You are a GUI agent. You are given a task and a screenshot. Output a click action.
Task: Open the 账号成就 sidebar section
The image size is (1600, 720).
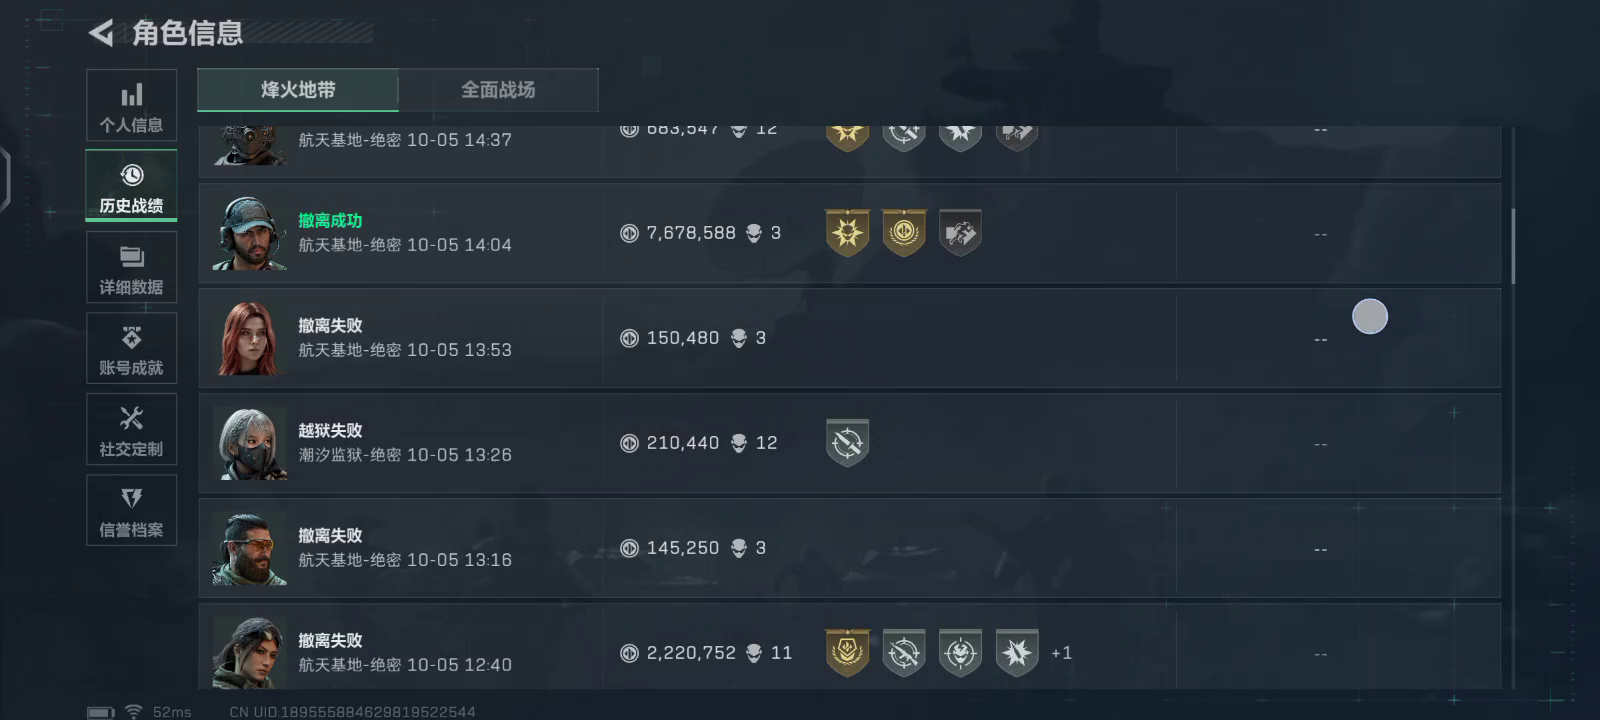(131, 348)
